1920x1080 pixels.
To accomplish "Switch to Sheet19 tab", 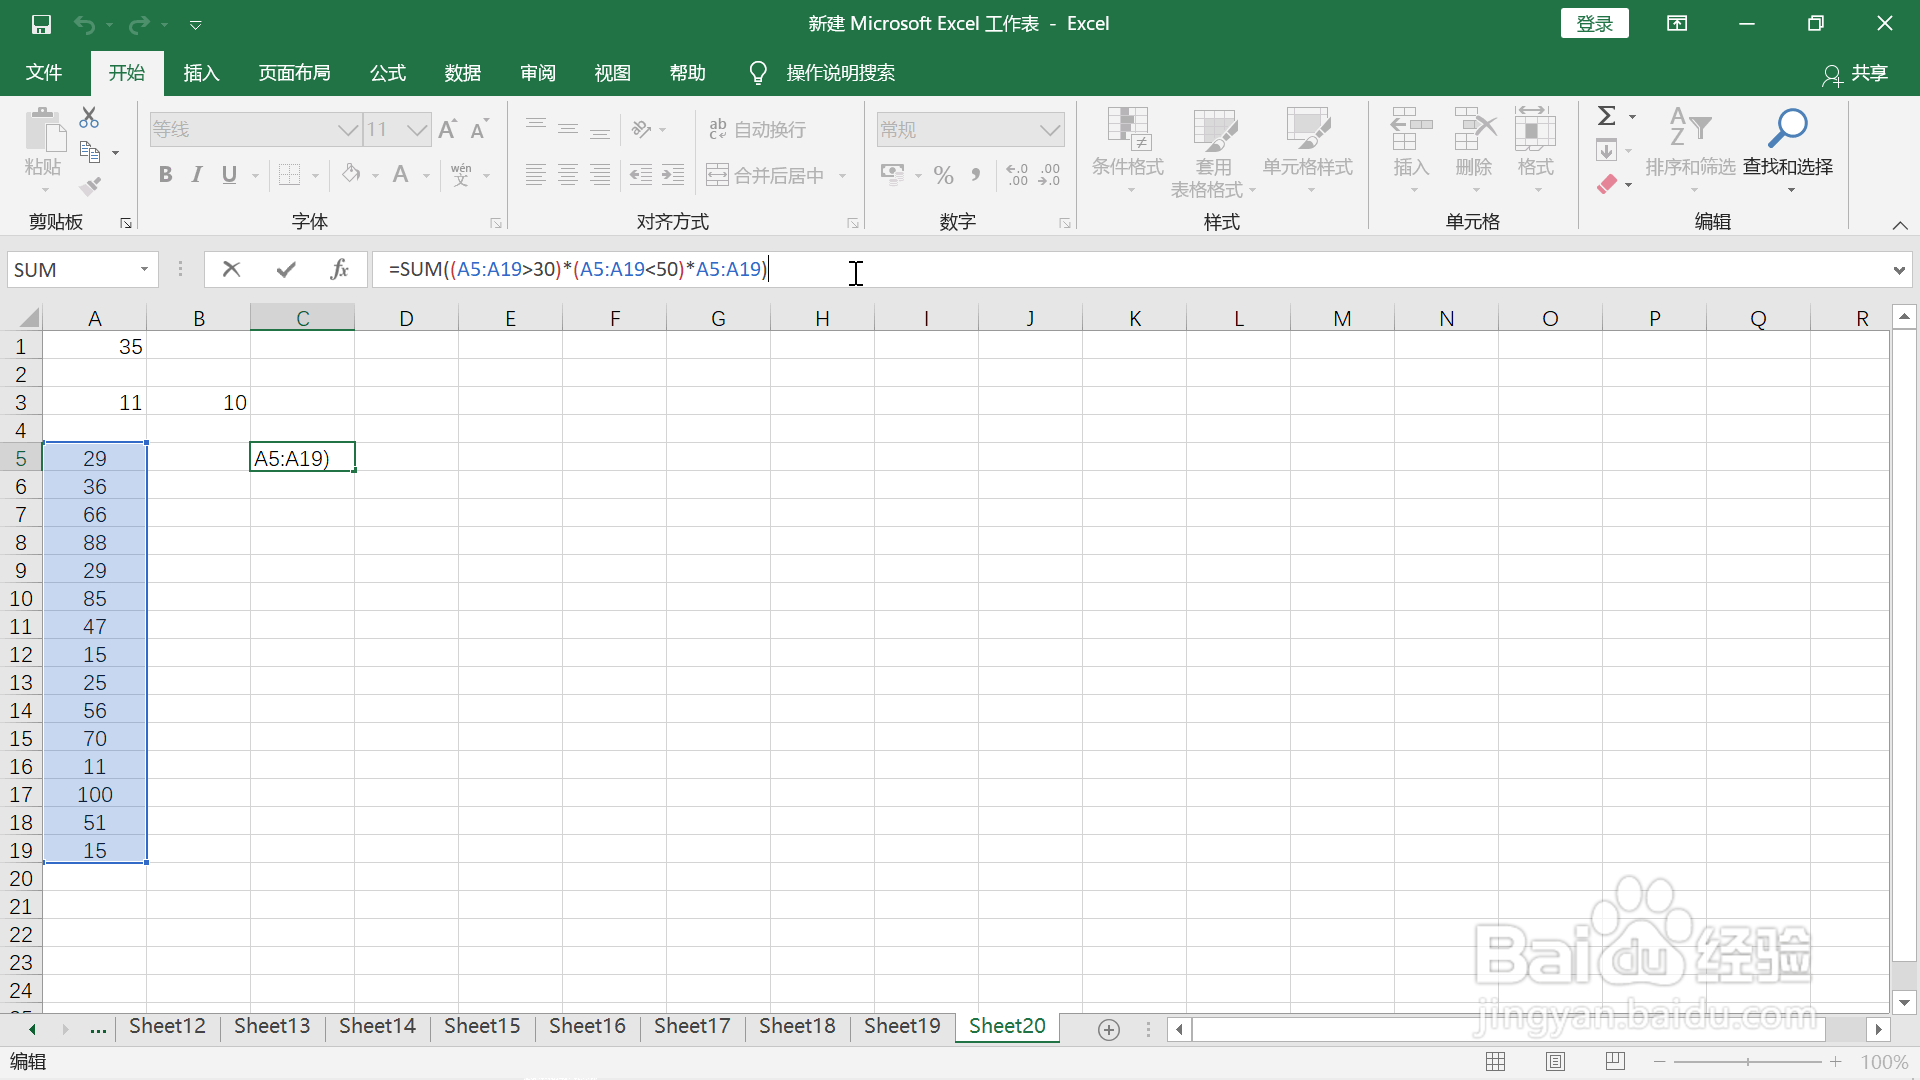I will tap(902, 1026).
